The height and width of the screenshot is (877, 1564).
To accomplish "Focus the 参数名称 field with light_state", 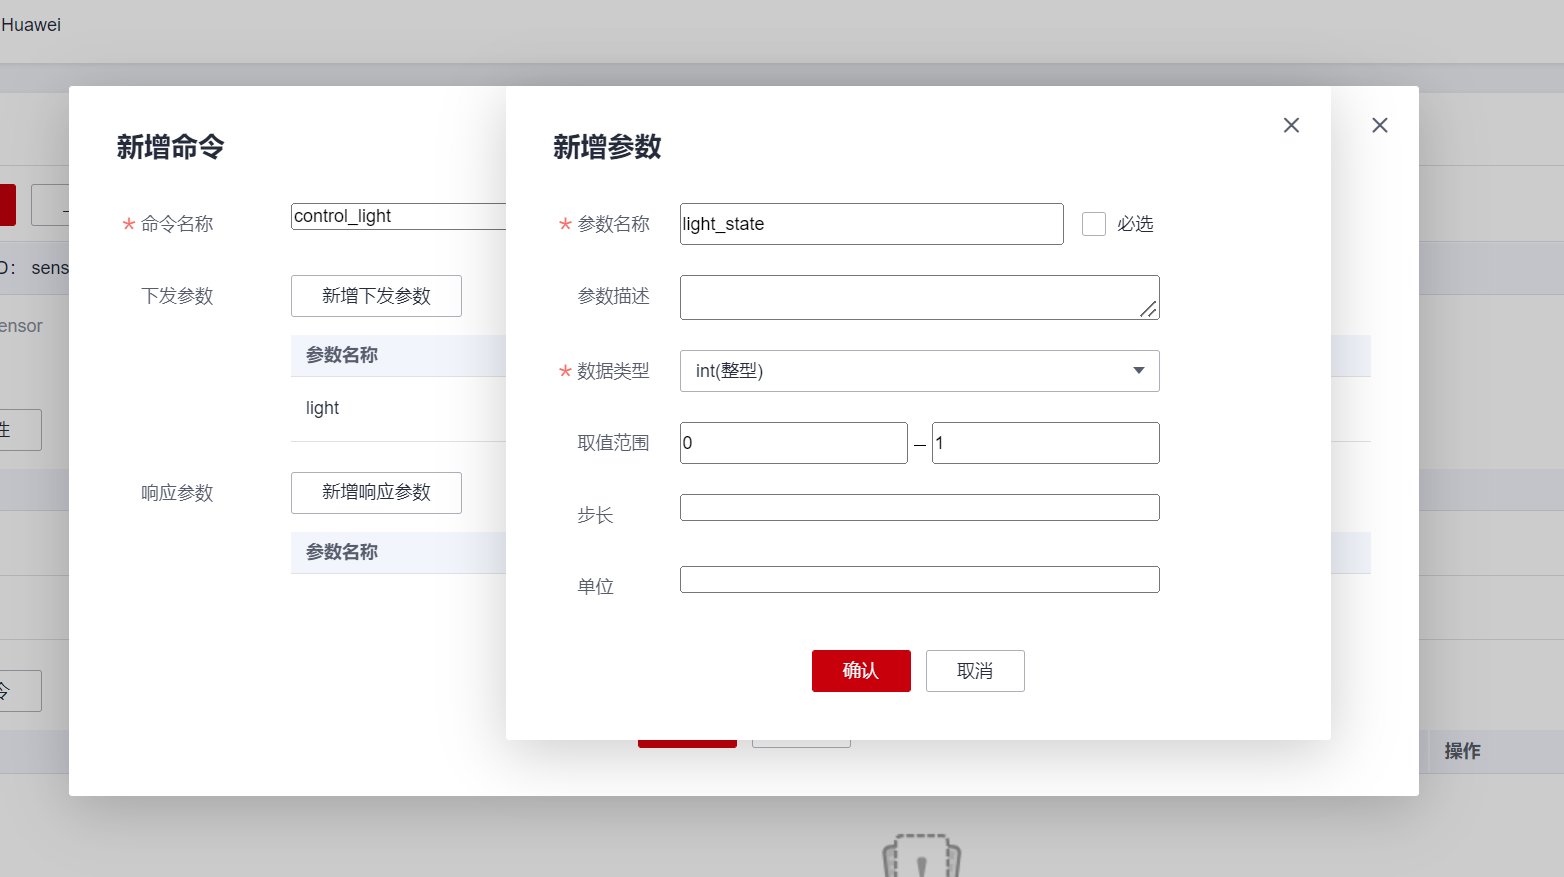I will (871, 224).
